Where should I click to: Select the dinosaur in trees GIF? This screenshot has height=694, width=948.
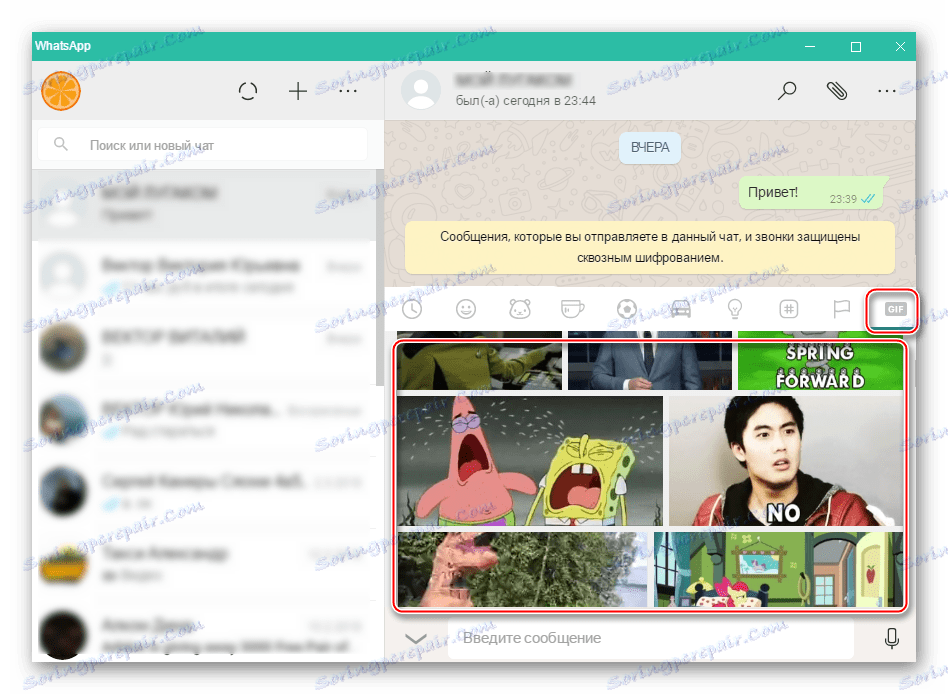click(522, 569)
